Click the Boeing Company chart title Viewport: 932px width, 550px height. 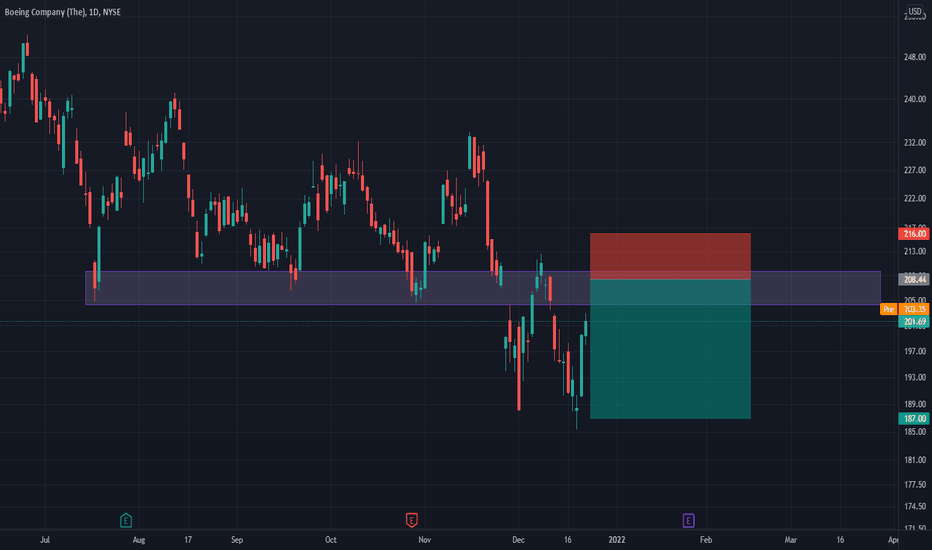pyautogui.click(x=62, y=12)
